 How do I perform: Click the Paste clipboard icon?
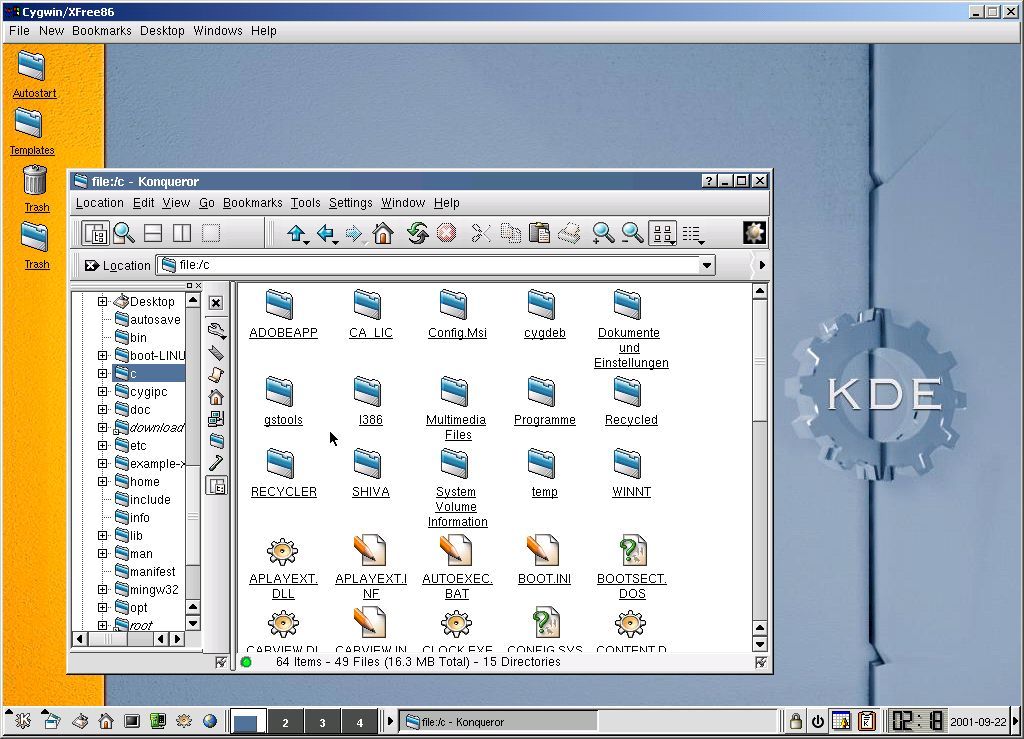coord(539,234)
